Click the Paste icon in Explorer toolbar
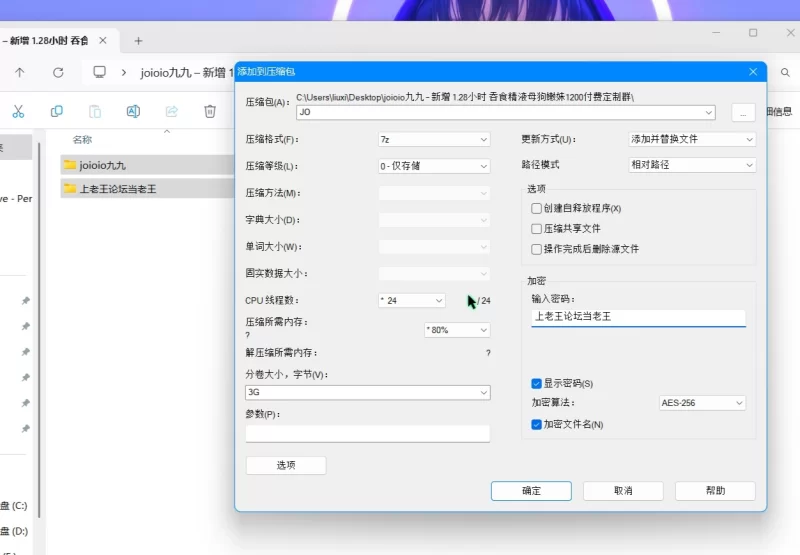 (95, 111)
